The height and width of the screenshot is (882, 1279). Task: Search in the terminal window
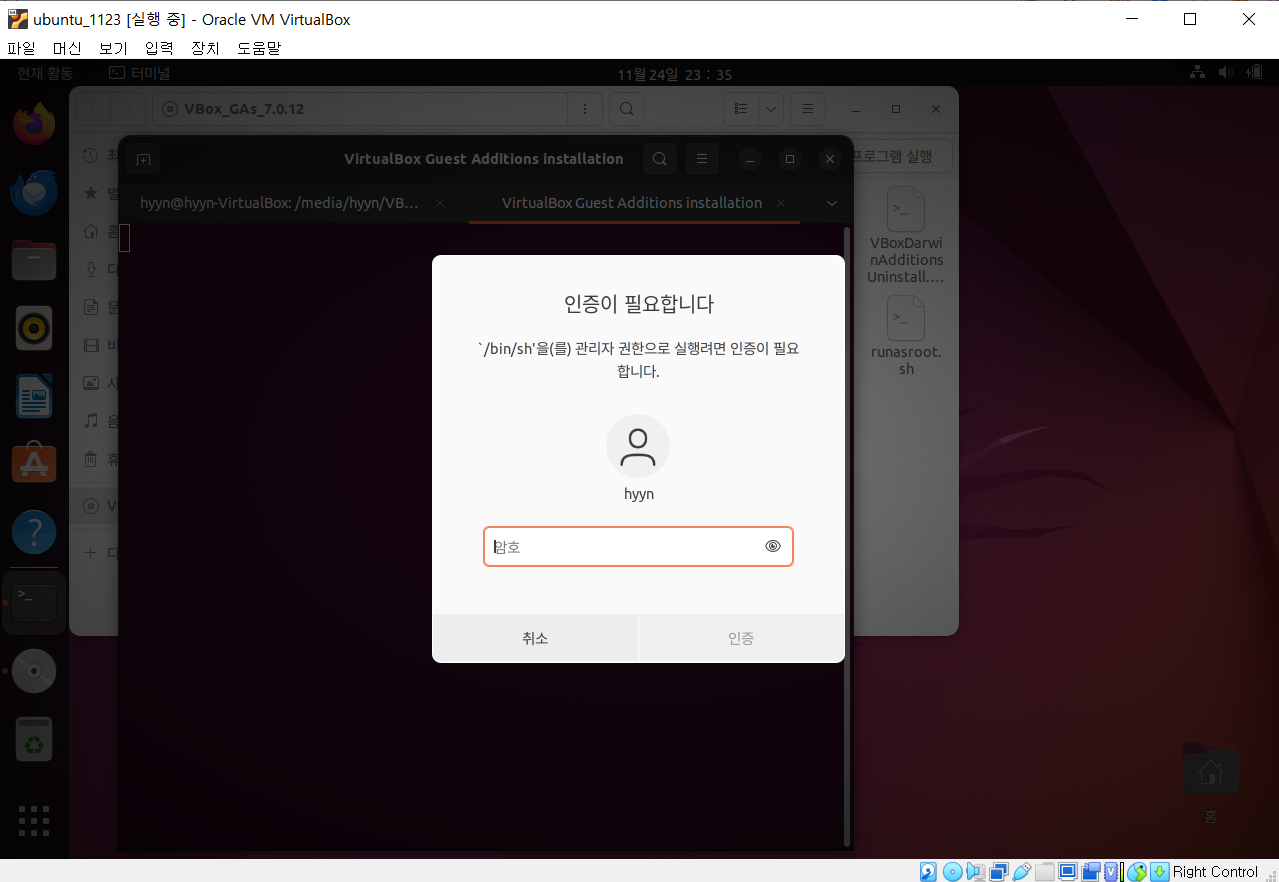pos(660,159)
